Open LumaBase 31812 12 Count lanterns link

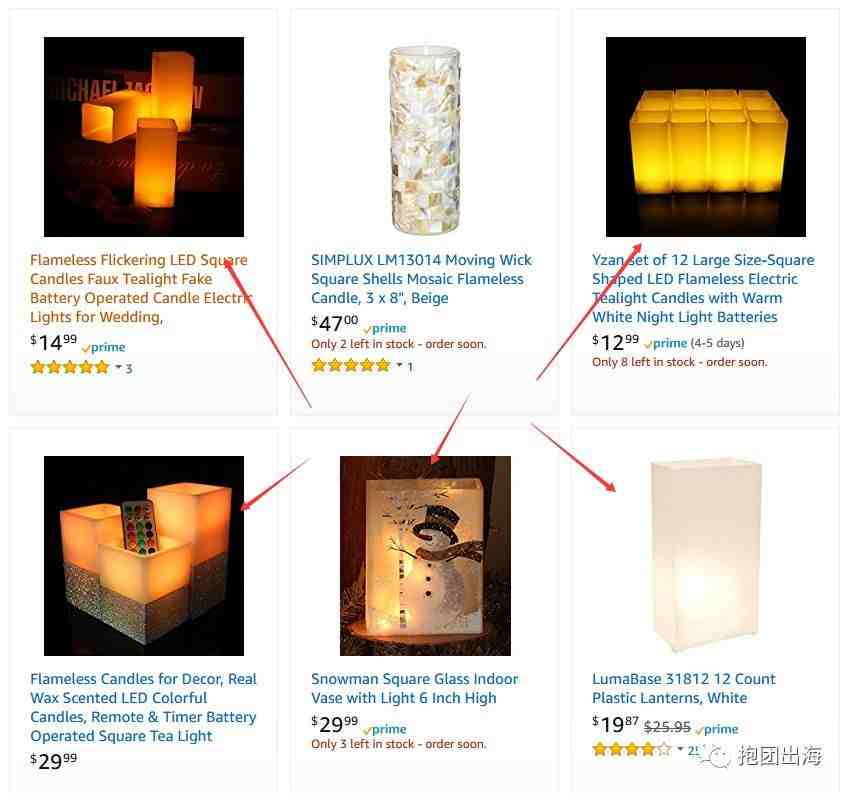tap(683, 688)
